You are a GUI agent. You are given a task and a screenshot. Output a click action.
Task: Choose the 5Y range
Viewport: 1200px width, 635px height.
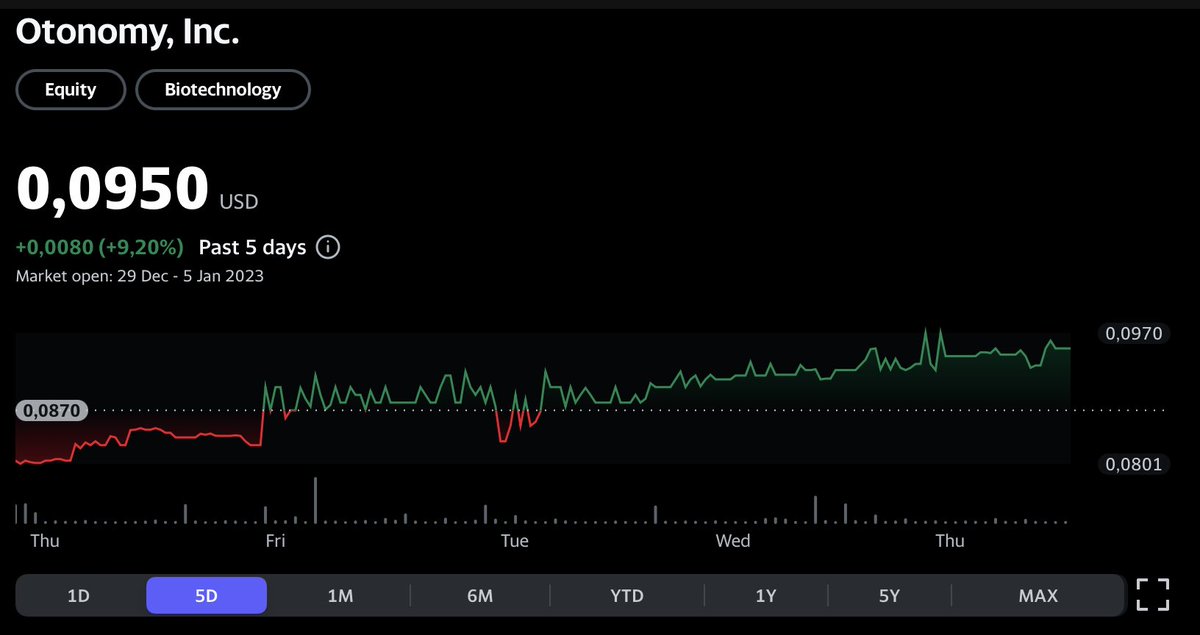coord(889,595)
